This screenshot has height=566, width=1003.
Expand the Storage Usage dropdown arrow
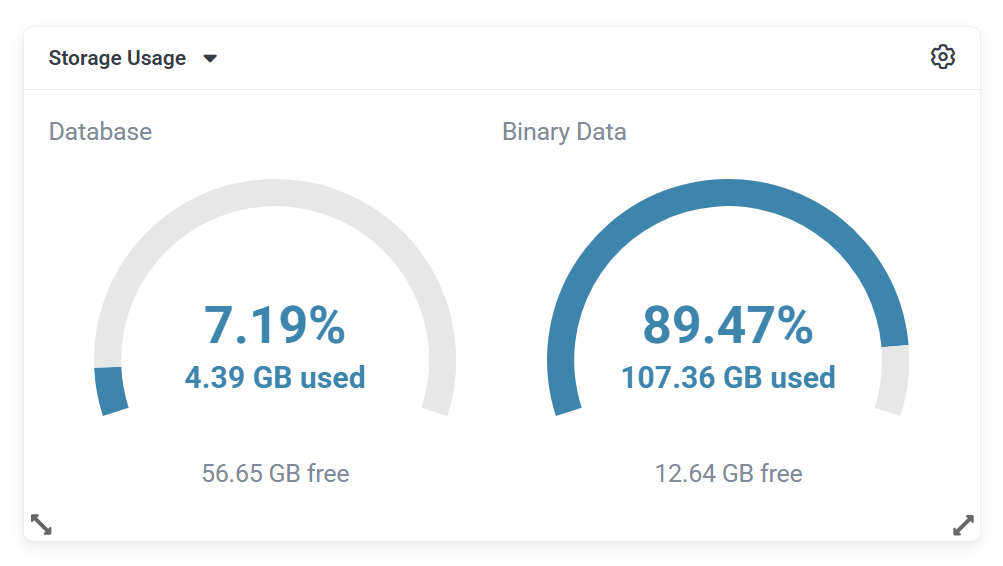(x=210, y=58)
